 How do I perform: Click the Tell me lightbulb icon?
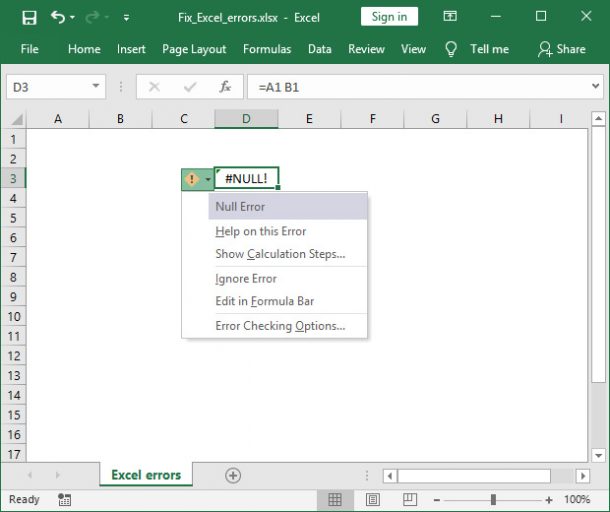pos(451,49)
